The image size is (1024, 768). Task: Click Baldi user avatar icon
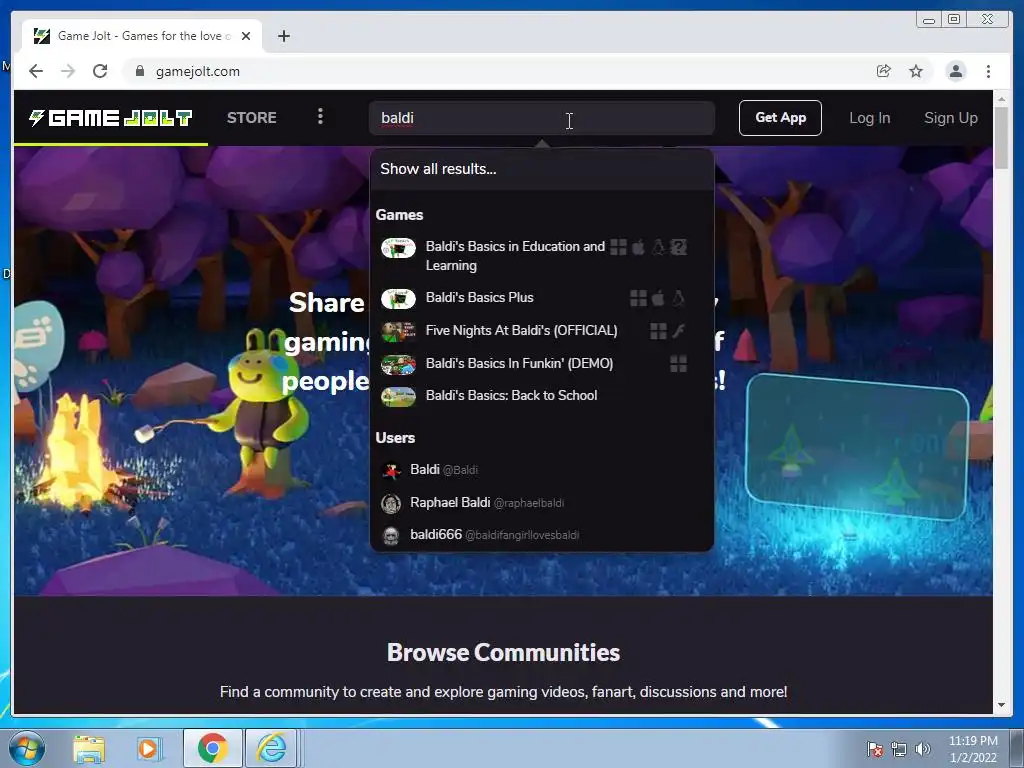391,470
